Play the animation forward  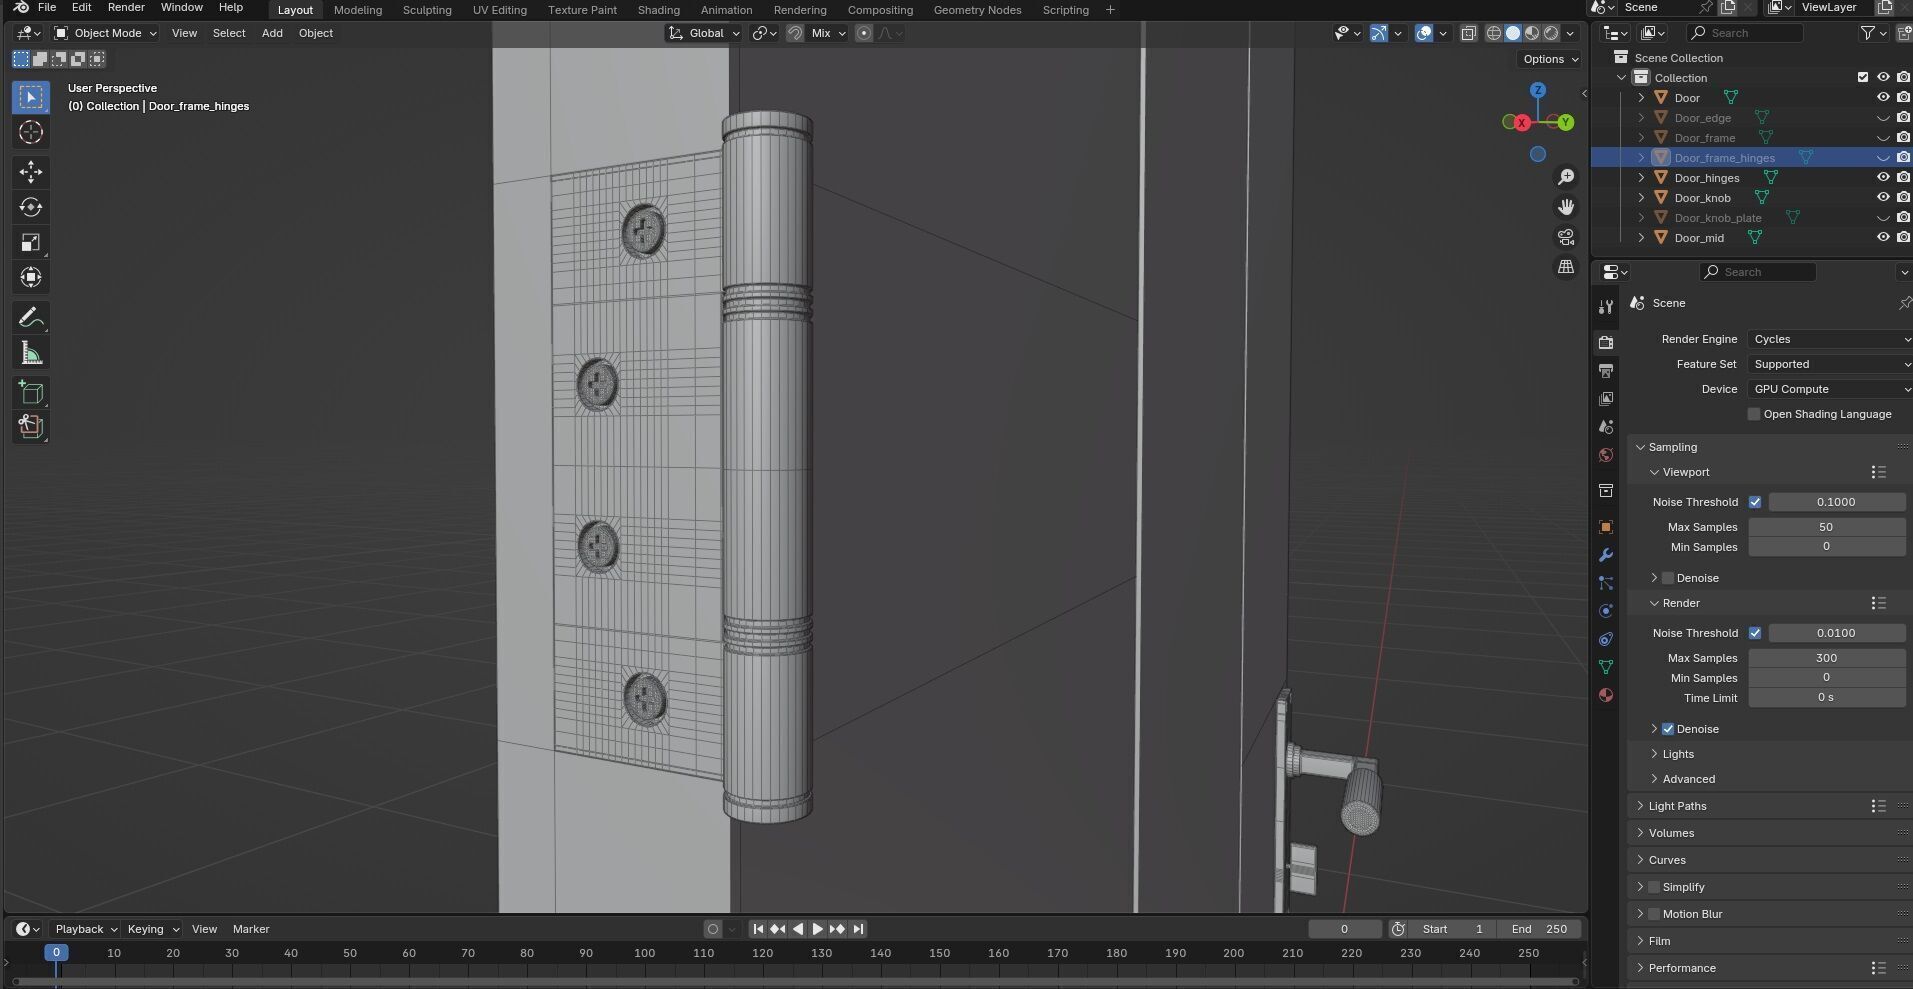click(817, 929)
